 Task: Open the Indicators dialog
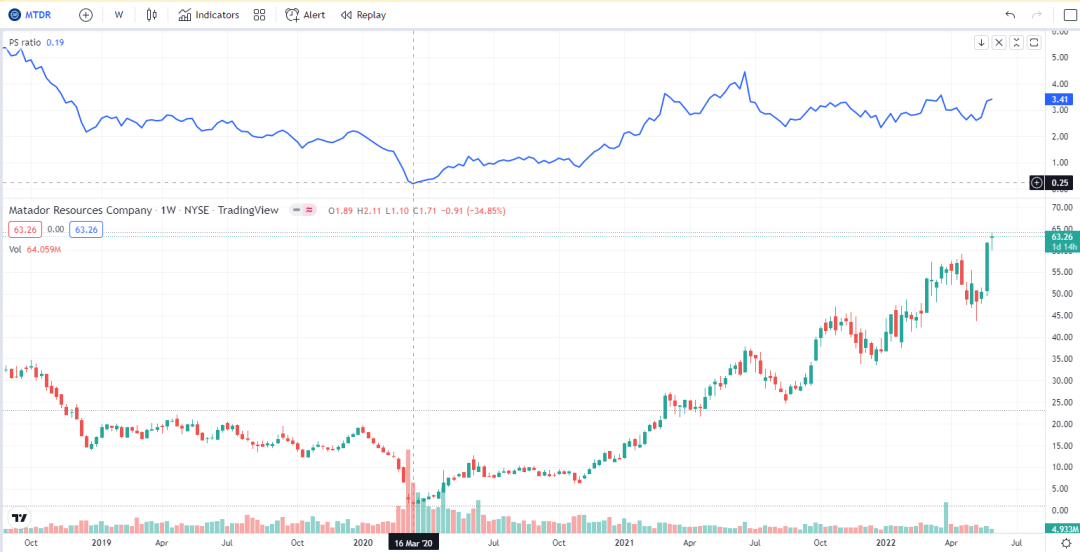pyautogui.click(x=209, y=14)
